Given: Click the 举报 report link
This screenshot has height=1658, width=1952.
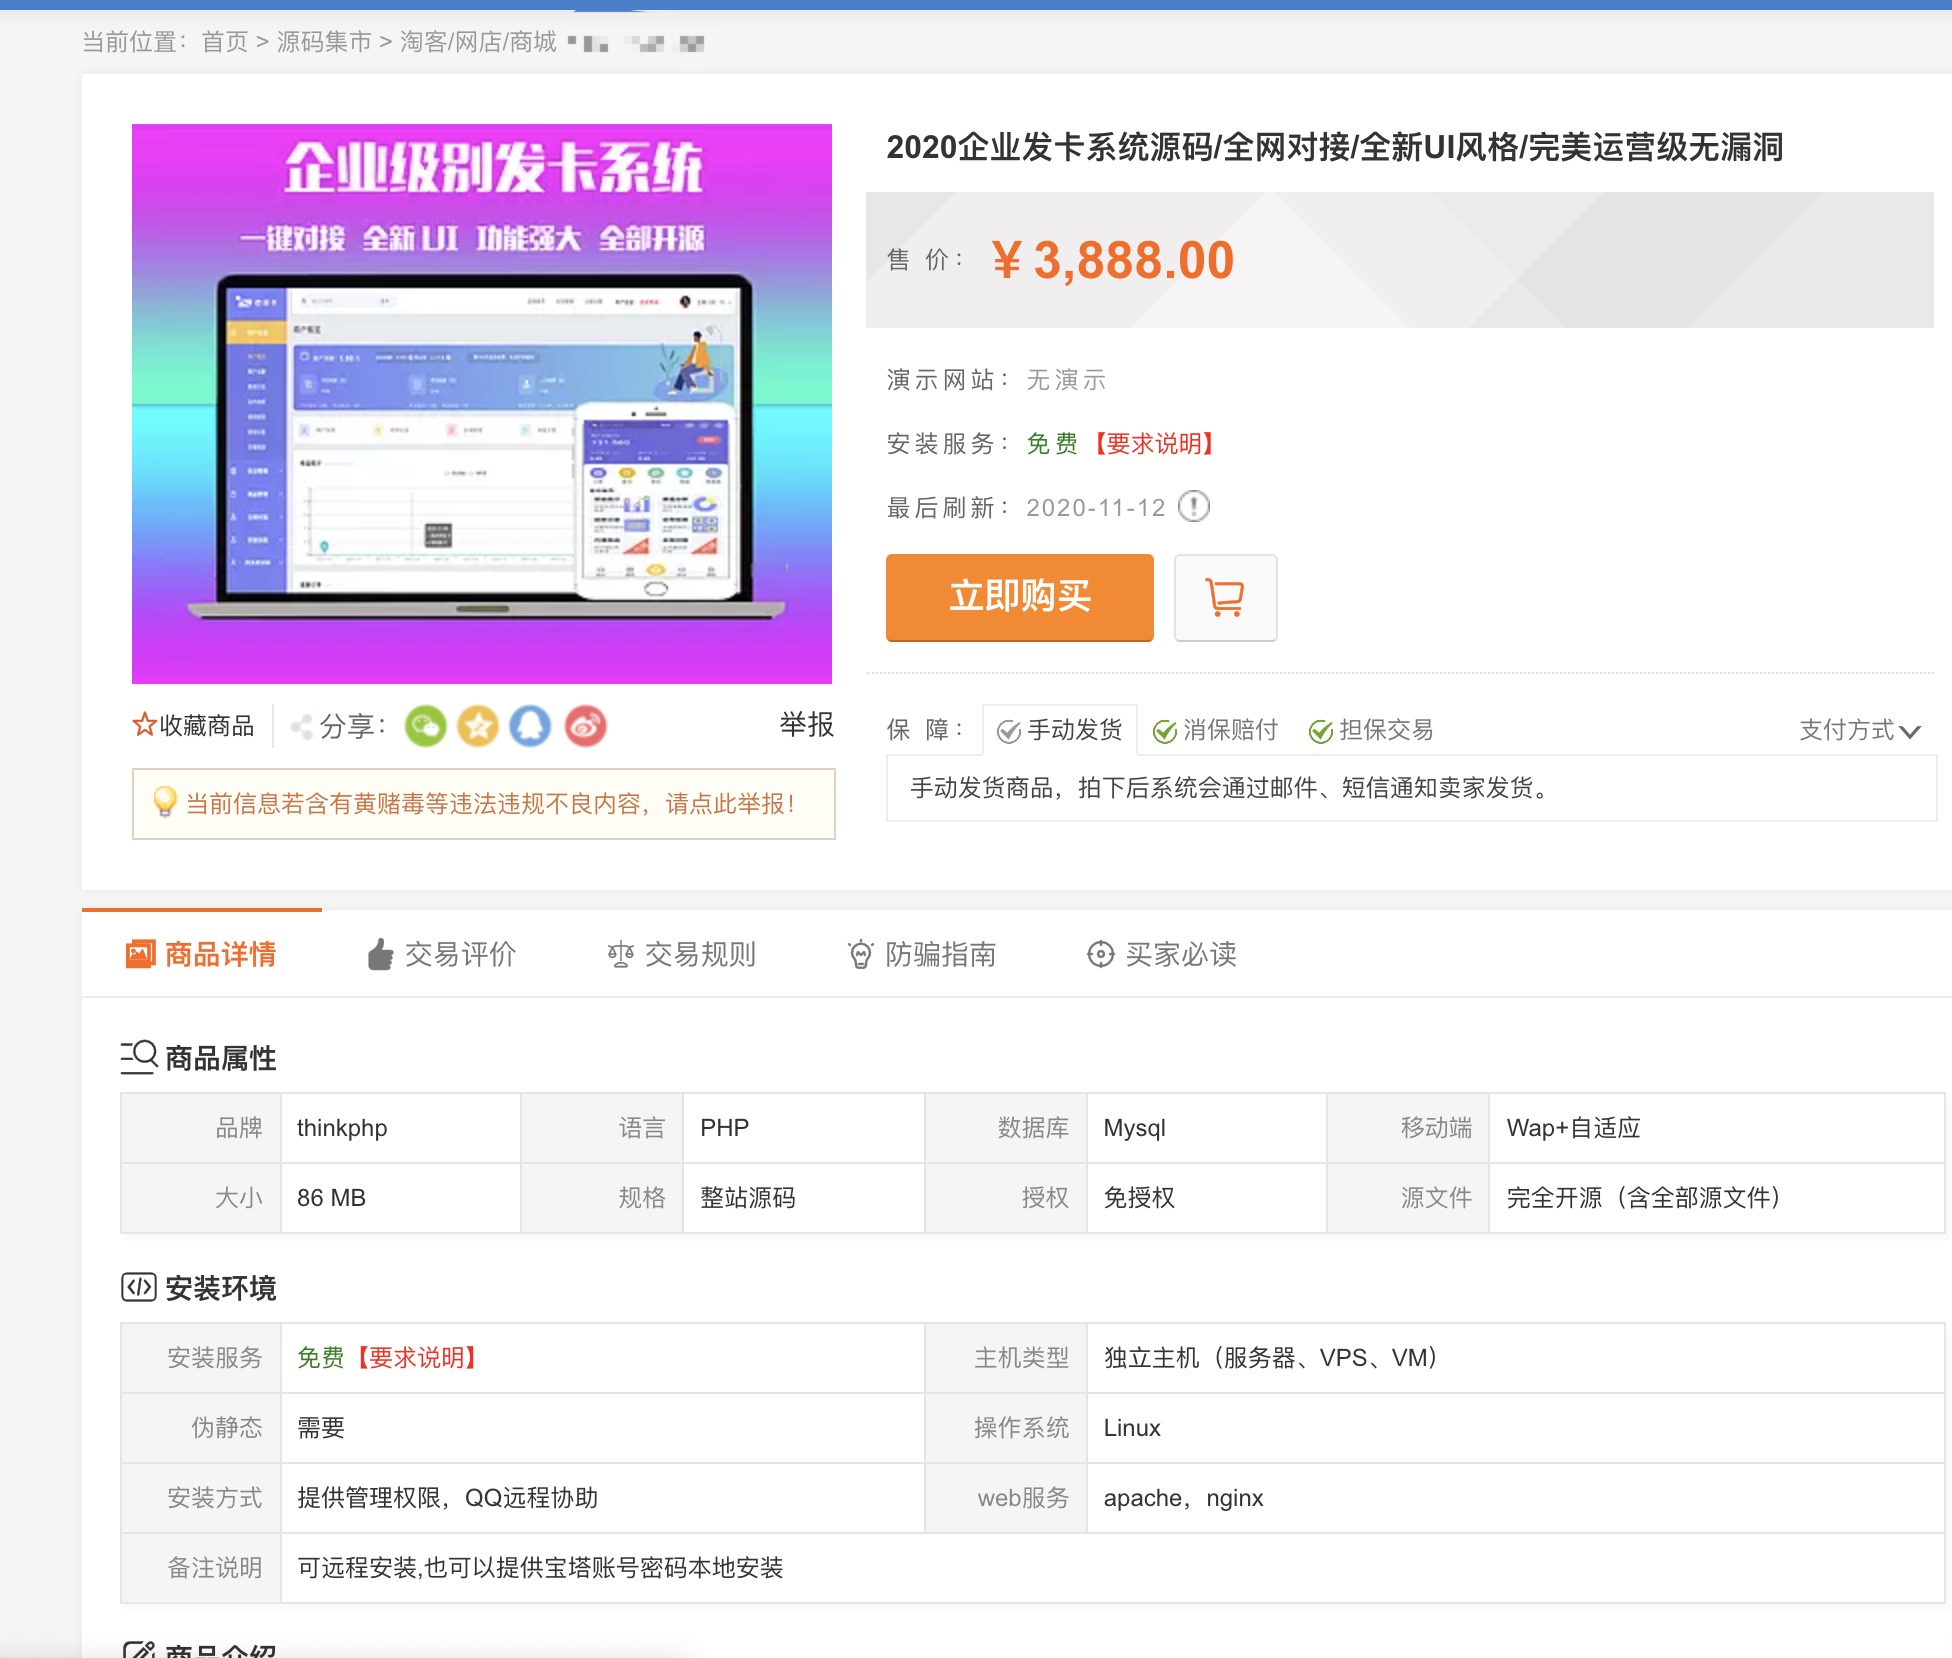Looking at the screenshot, I should coord(806,724).
